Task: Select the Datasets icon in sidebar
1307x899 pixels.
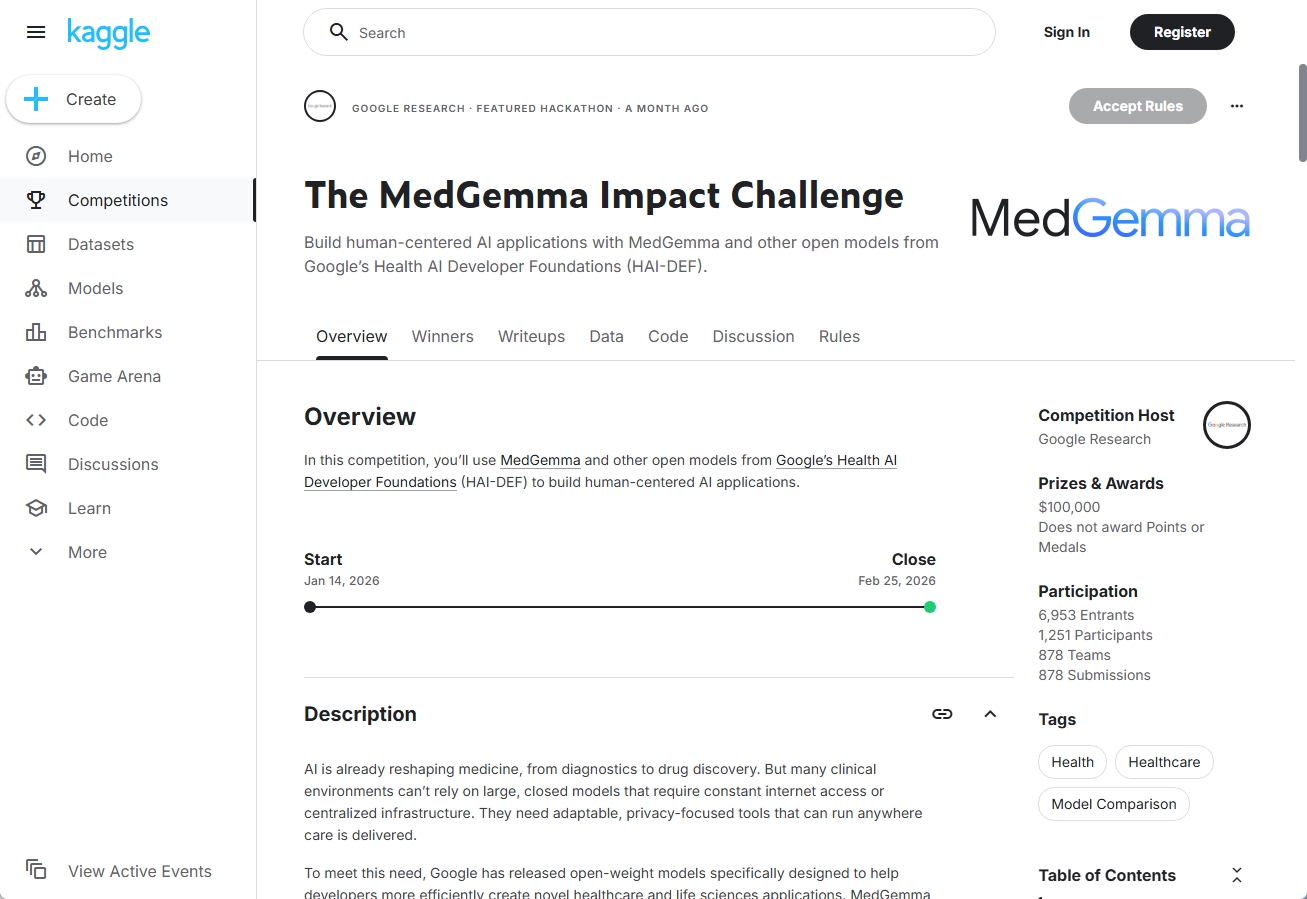Action: 36,244
